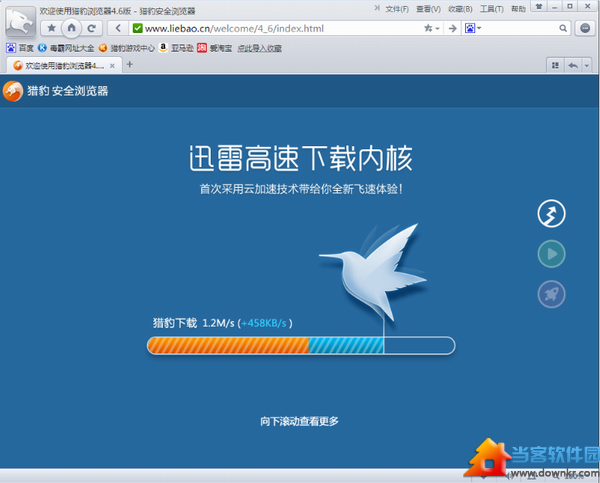Open the Baidu search engine selector
The image size is (600, 483).
(x=473, y=28)
